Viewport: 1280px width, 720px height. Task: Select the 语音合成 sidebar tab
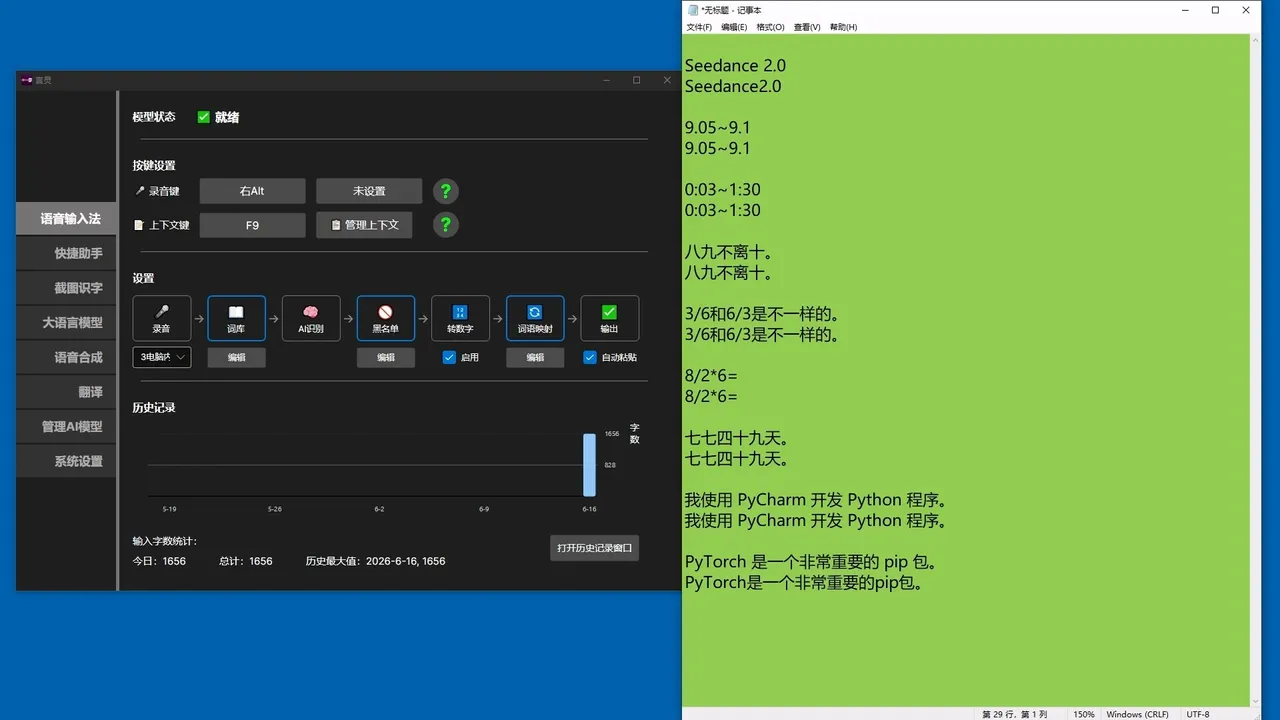pos(67,357)
